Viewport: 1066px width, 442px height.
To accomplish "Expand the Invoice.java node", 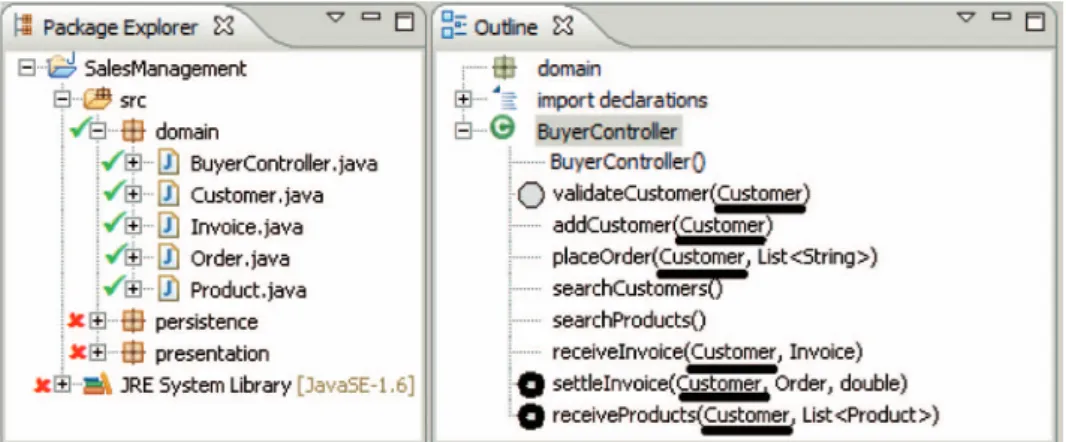I will click(133, 227).
